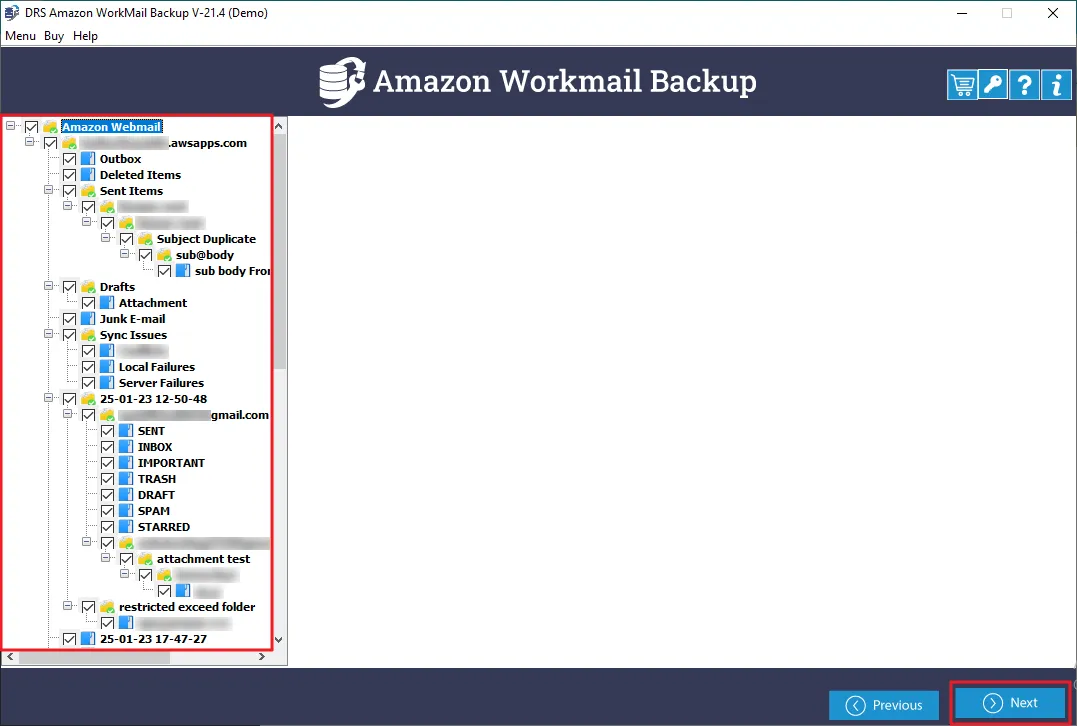Select the Server Failures tree item
The width and height of the screenshot is (1077, 726).
point(161,383)
